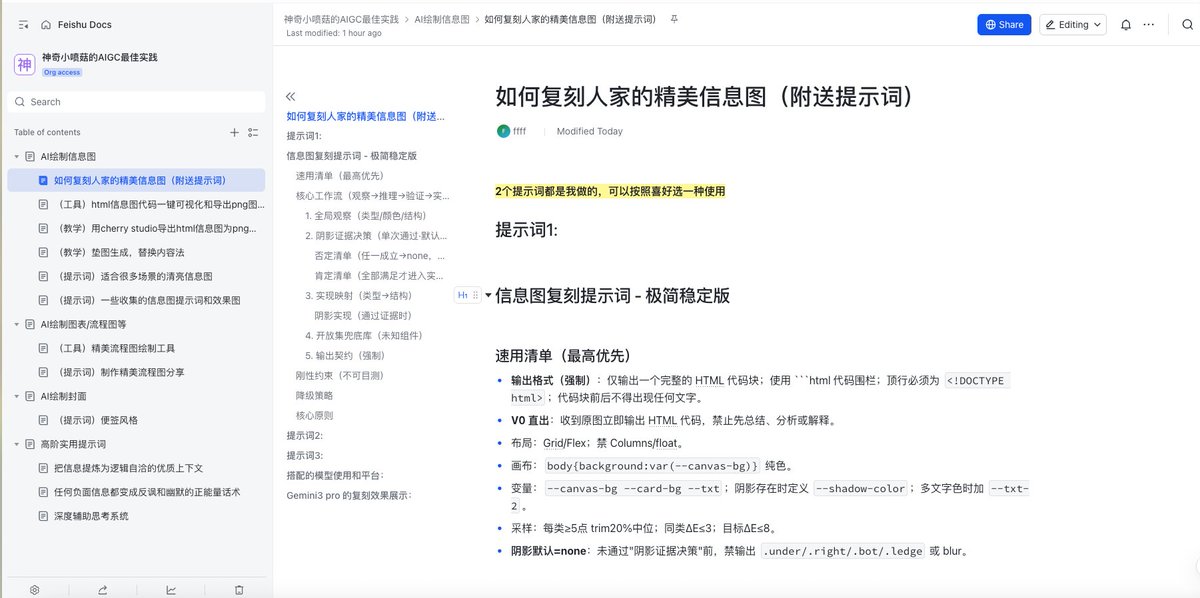The height and width of the screenshot is (598, 1200).
Task: Collapse the left sidebar with the toggle icon
Action: 22,25
